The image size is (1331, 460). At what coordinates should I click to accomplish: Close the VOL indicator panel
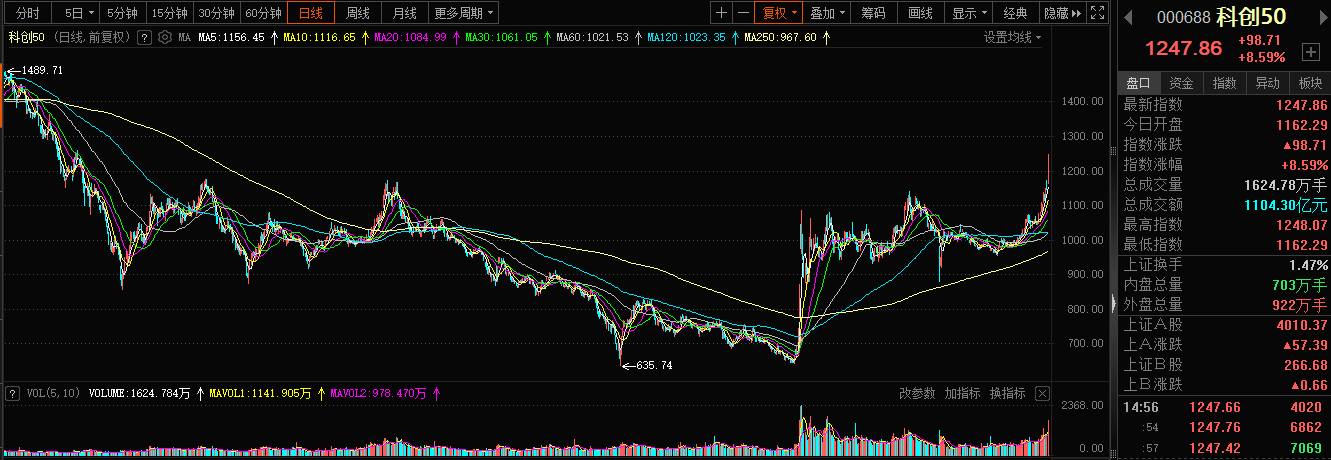coord(1042,393)
